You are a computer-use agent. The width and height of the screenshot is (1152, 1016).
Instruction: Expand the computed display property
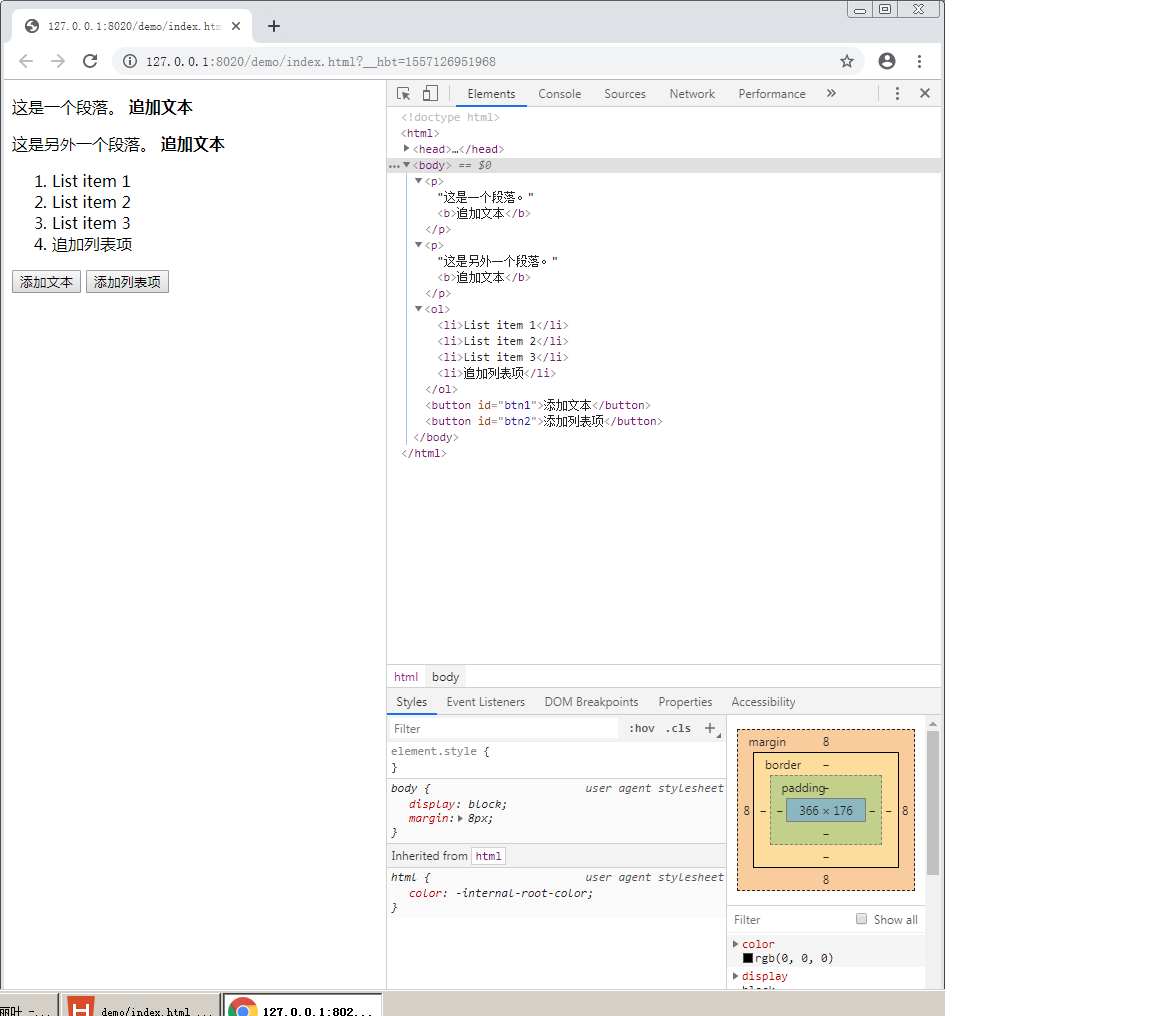coord(735,976)
